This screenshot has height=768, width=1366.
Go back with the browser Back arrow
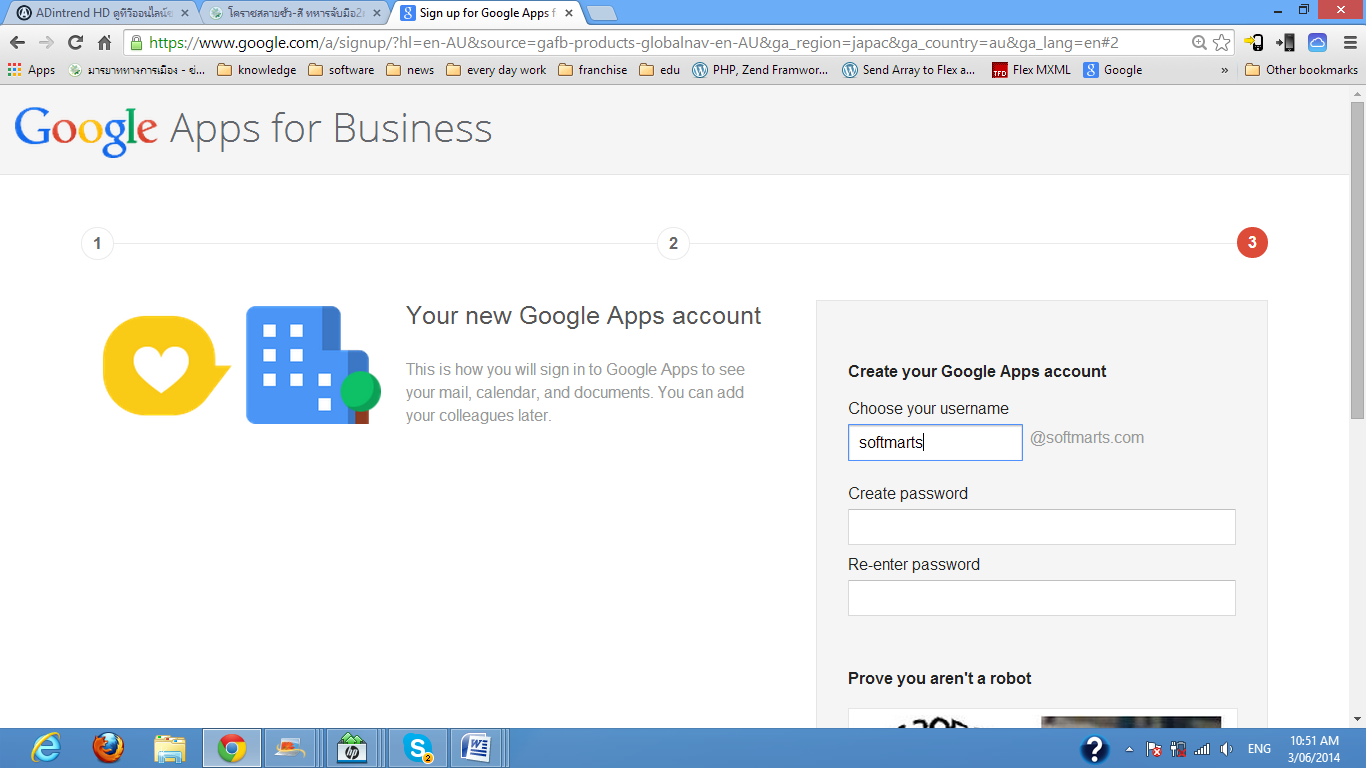17,43
